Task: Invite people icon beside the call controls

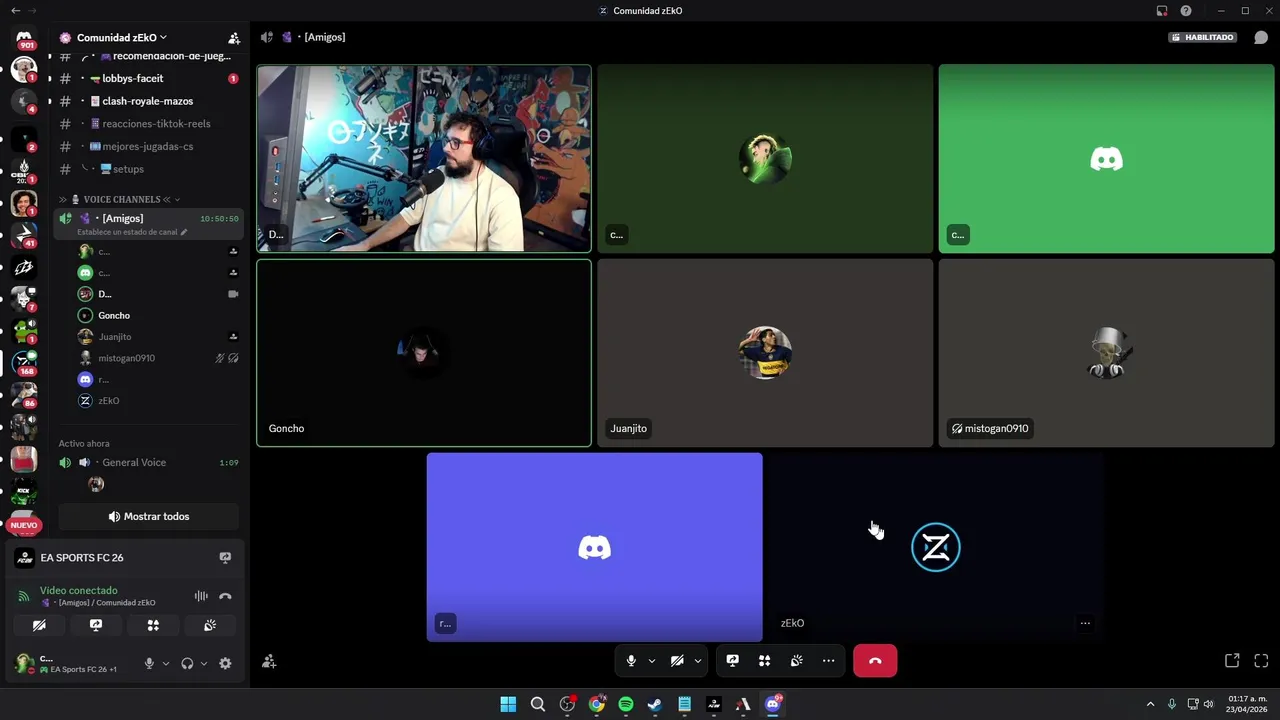Action: click(x=269, y=661)
